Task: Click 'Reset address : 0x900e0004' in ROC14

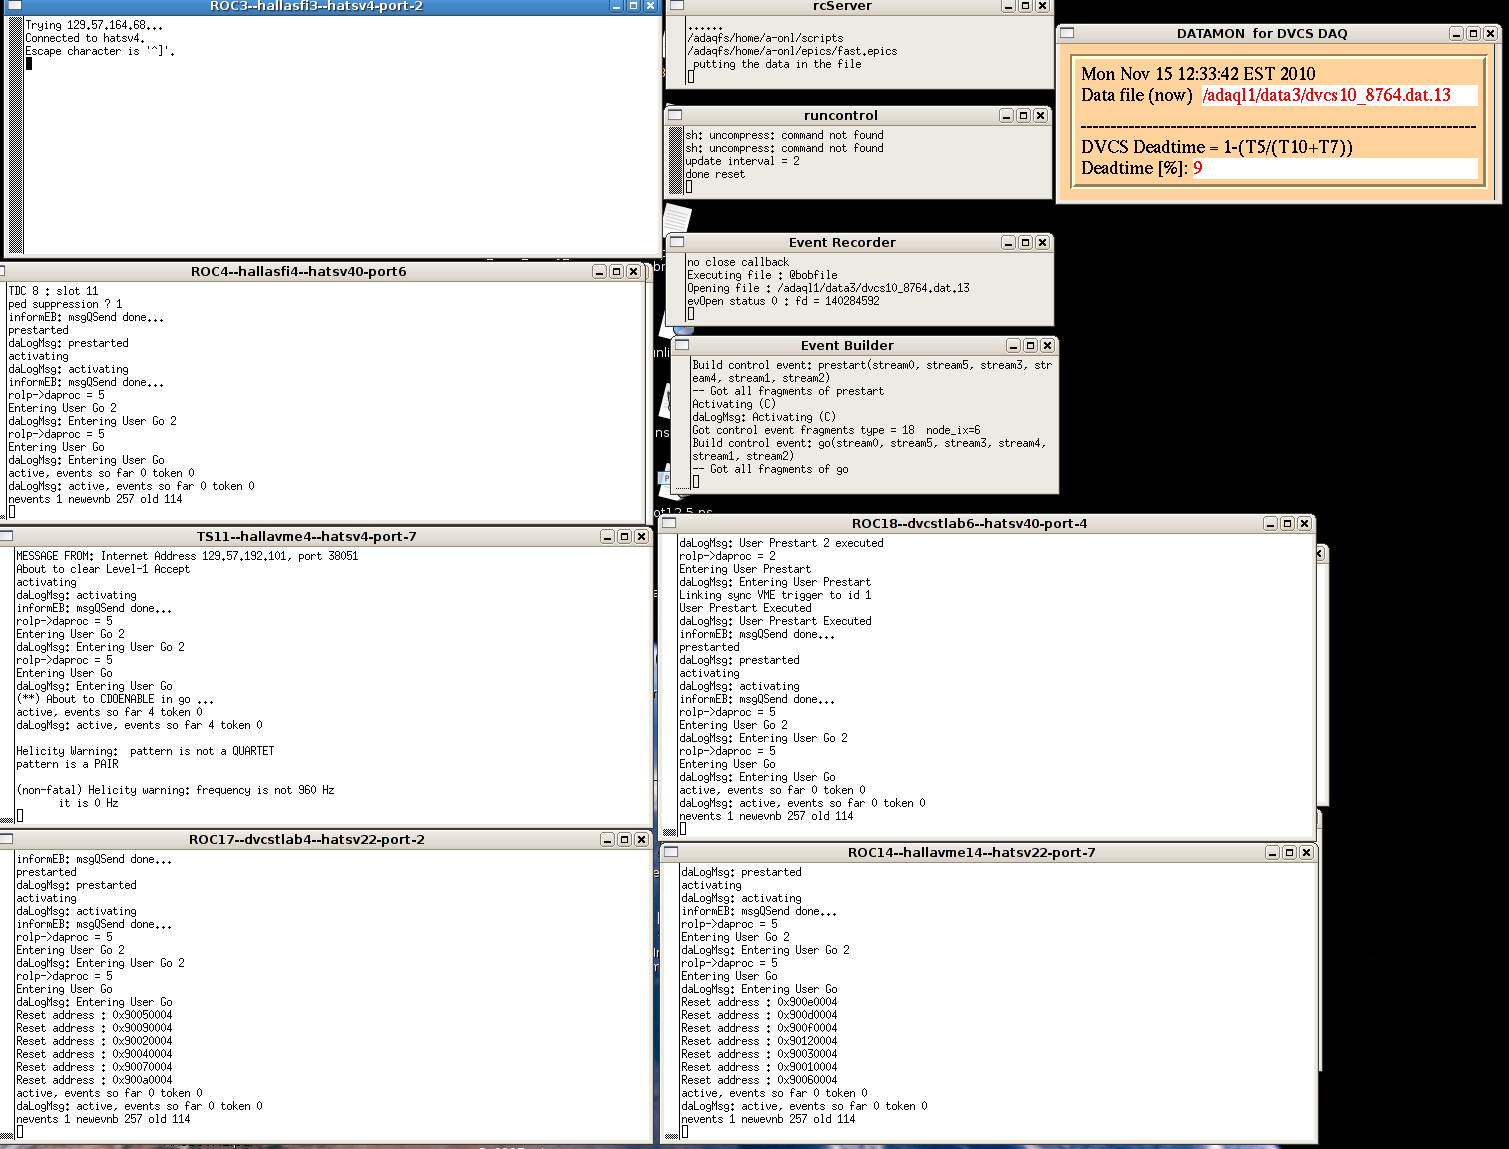Action: [x=759, y=1002]
